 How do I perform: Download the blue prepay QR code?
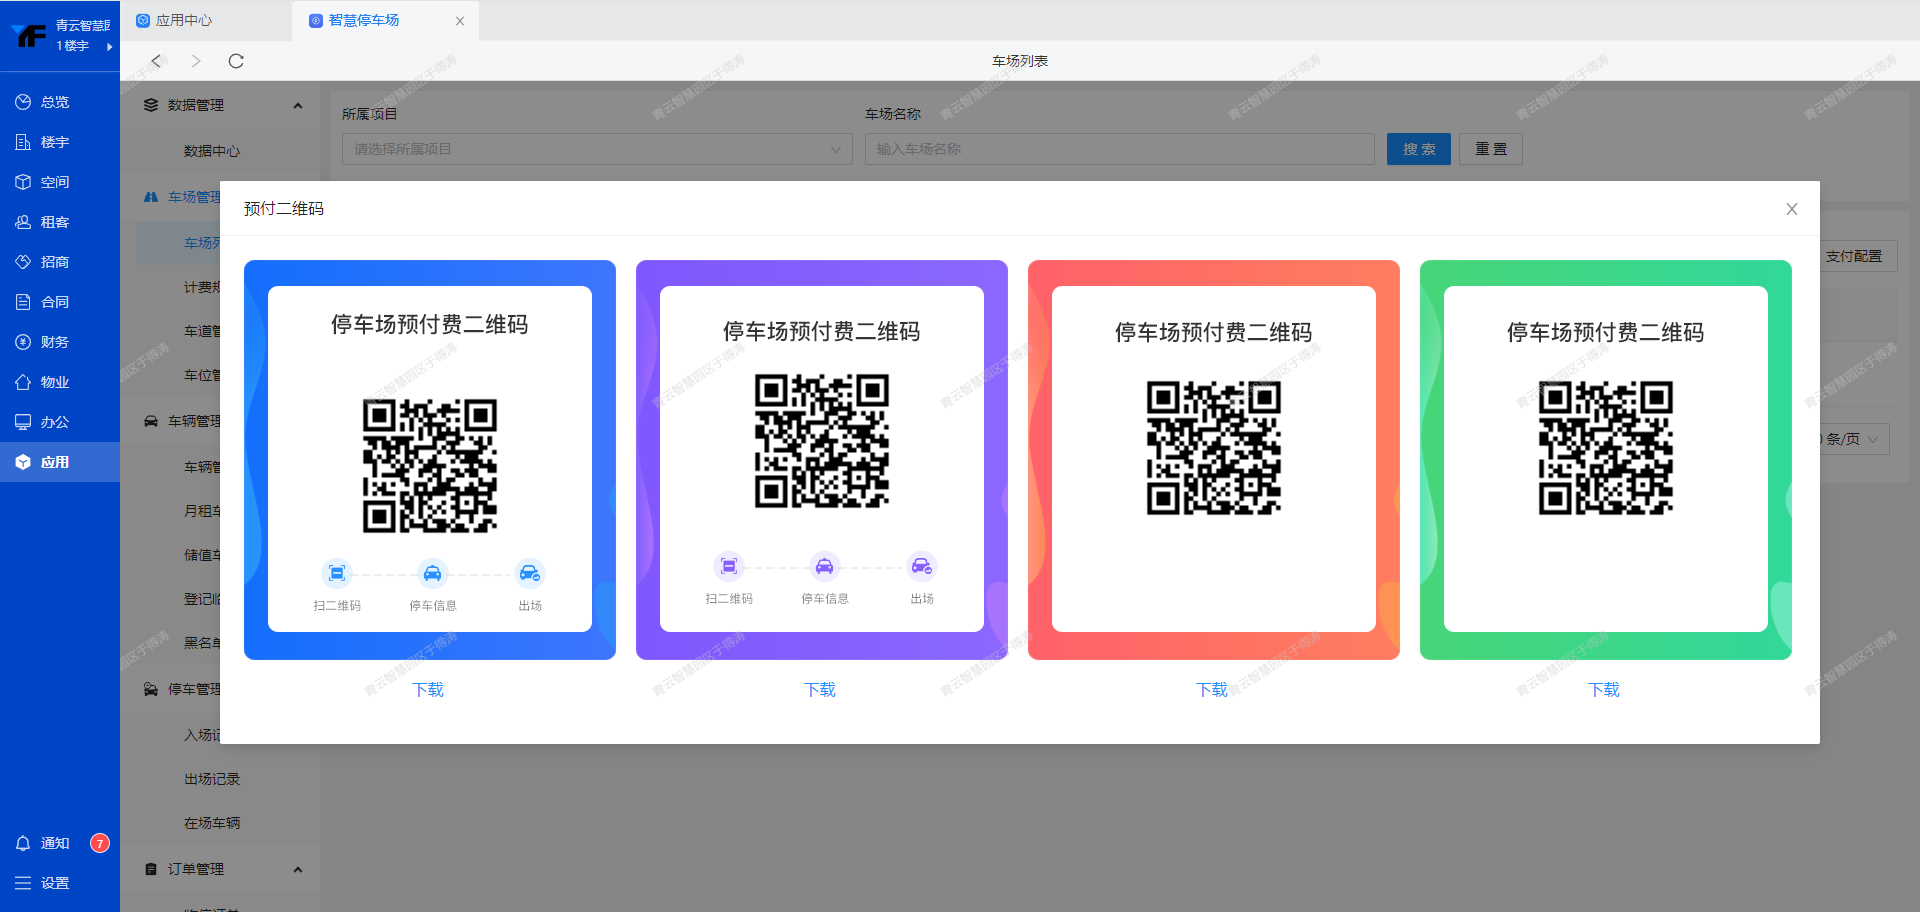428,690
